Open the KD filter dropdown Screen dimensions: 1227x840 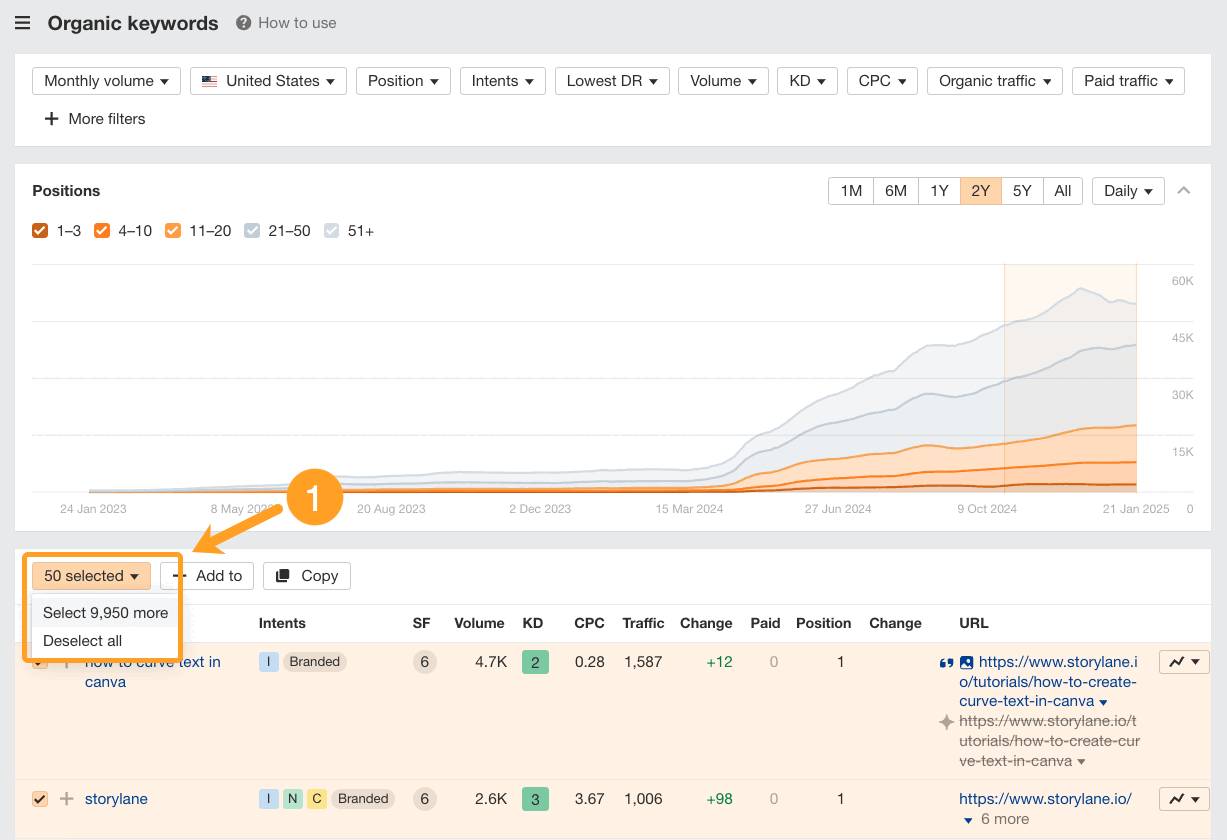click(x=807, y=81)
